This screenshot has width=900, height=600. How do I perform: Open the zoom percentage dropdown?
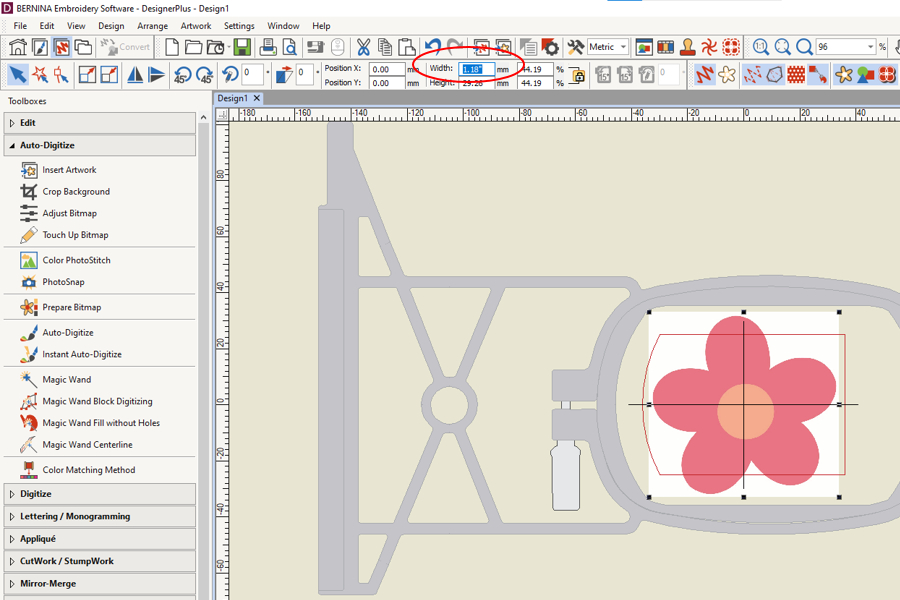point(871,46)
